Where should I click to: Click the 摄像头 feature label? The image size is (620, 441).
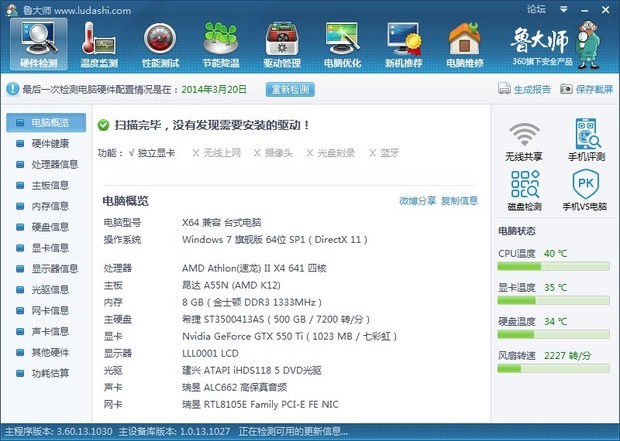pos(279,153)
